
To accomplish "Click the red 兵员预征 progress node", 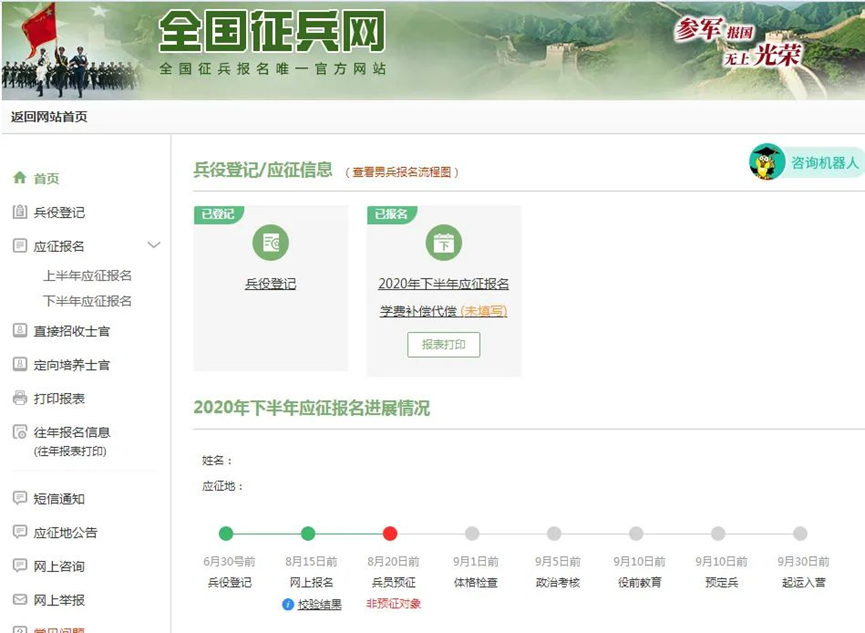I will click(390, 534).
